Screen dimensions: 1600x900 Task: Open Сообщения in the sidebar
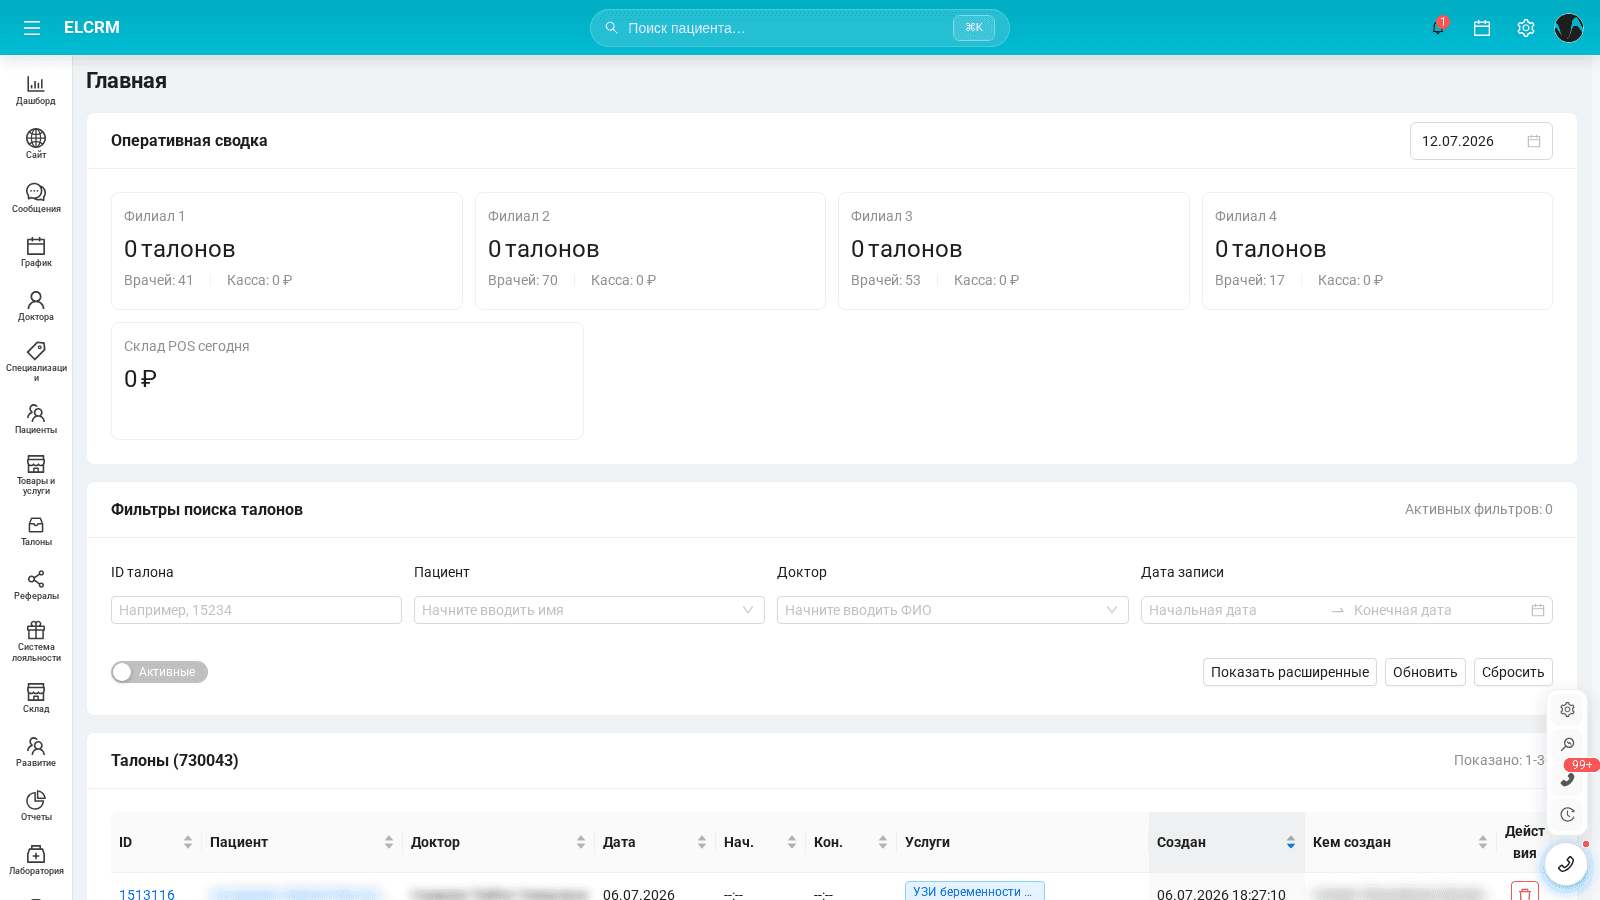(36, 198)
